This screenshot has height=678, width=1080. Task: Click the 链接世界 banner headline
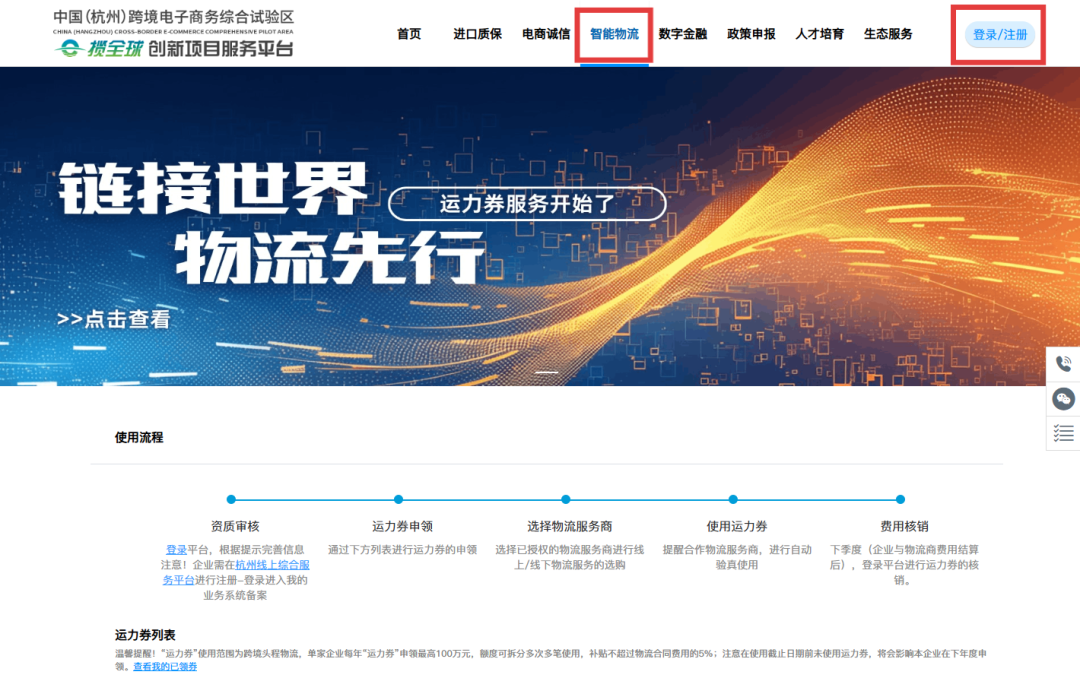214,189
